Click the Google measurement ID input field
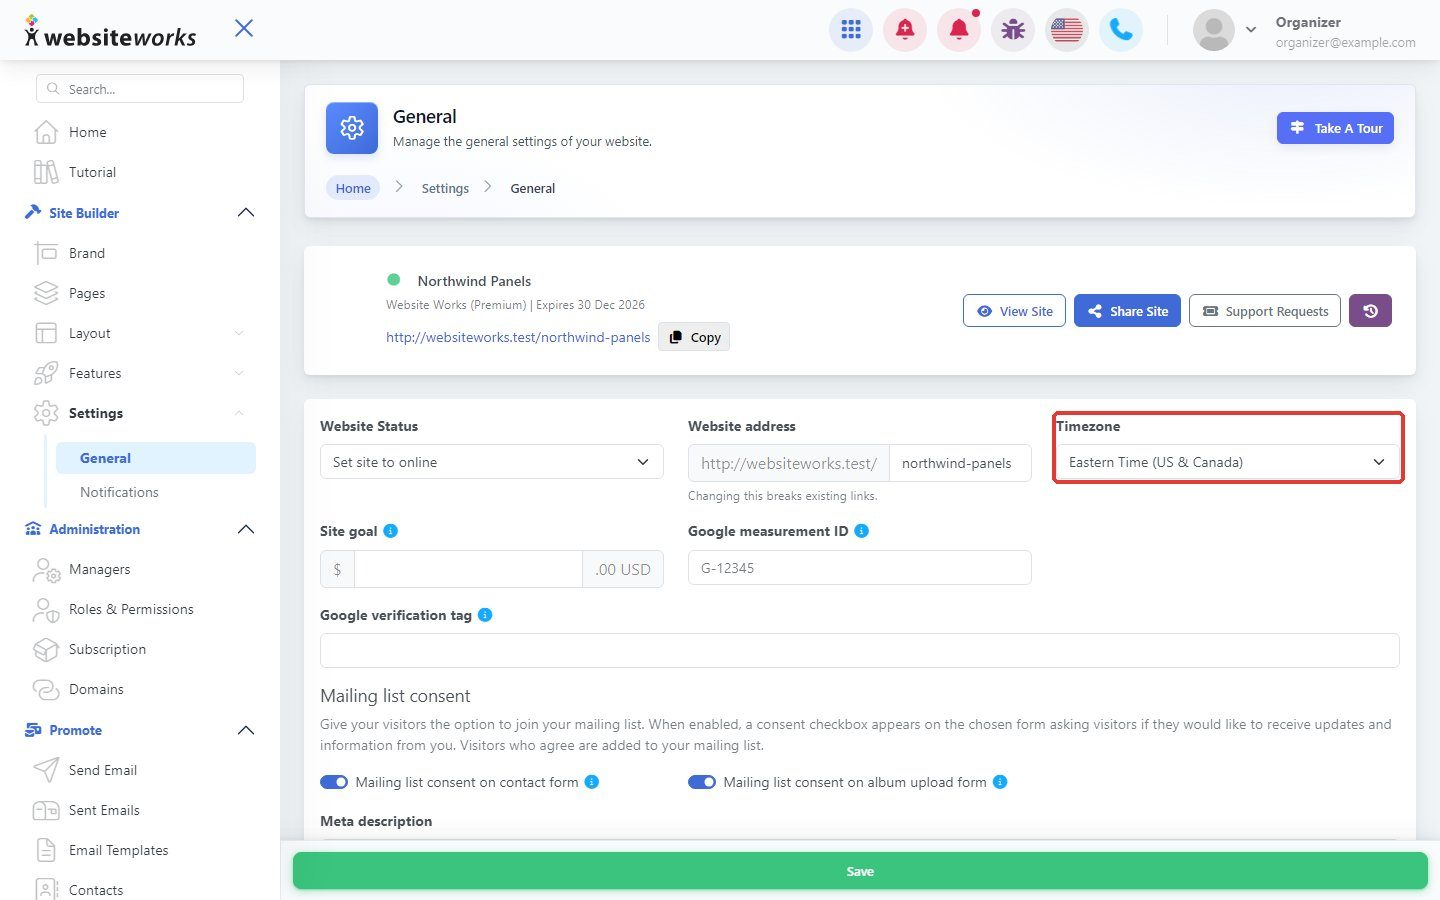Screen dimensions: 1440x900 (860, 568)
